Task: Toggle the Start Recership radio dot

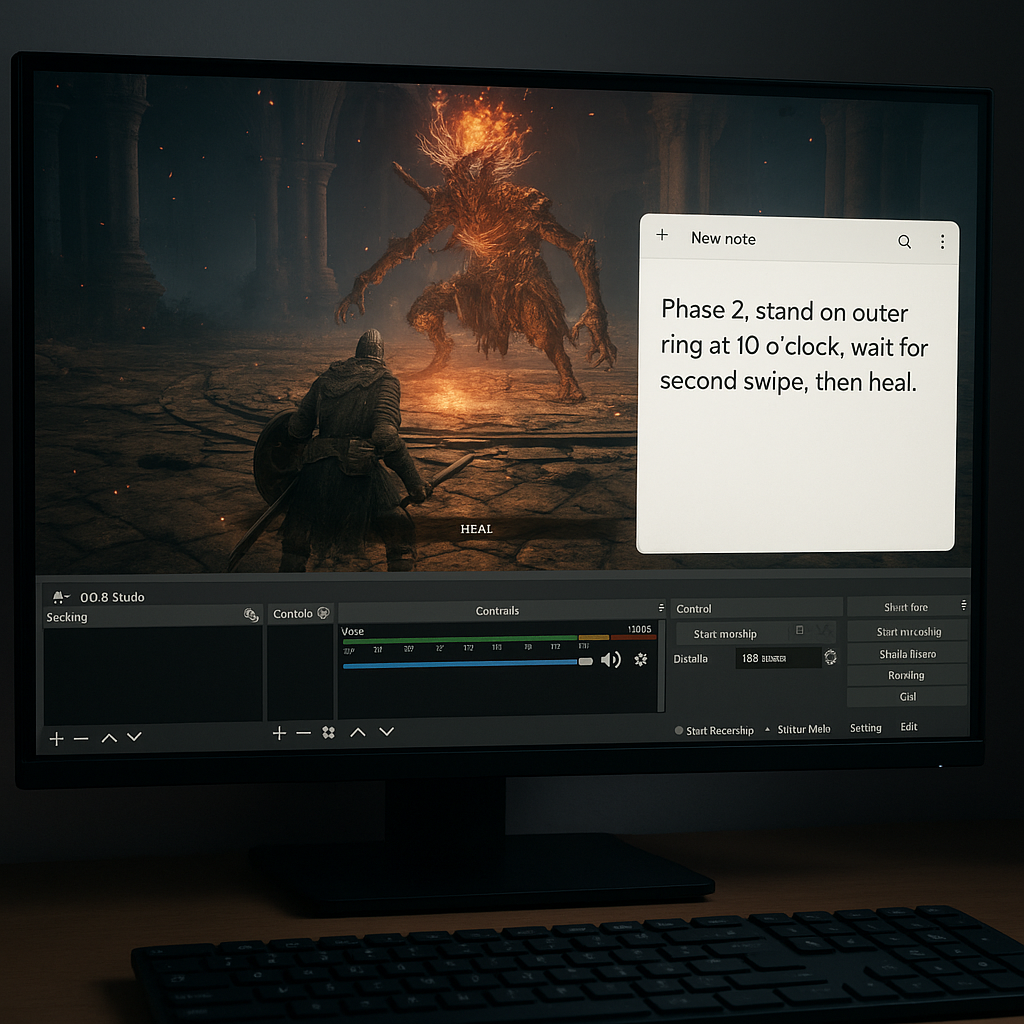Action: [679, 730]
